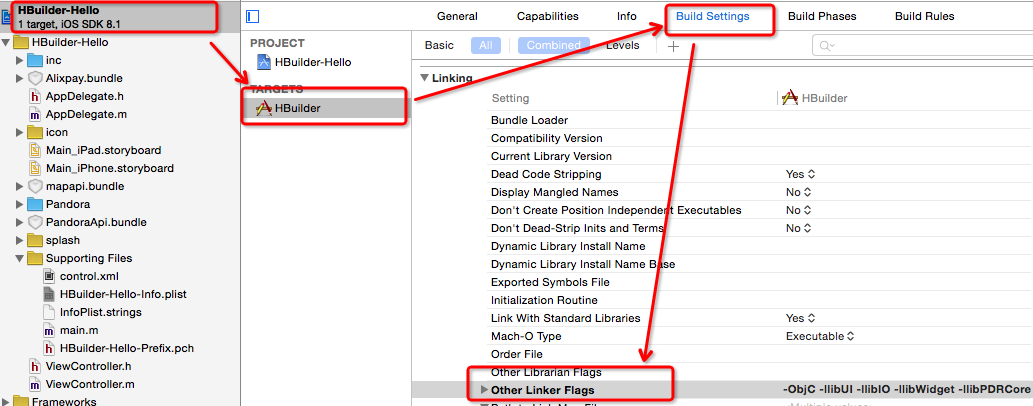Click the mapapi.bundle icon
The height and width of the screenshot is (406, 1033).
[x=35, y=187]
